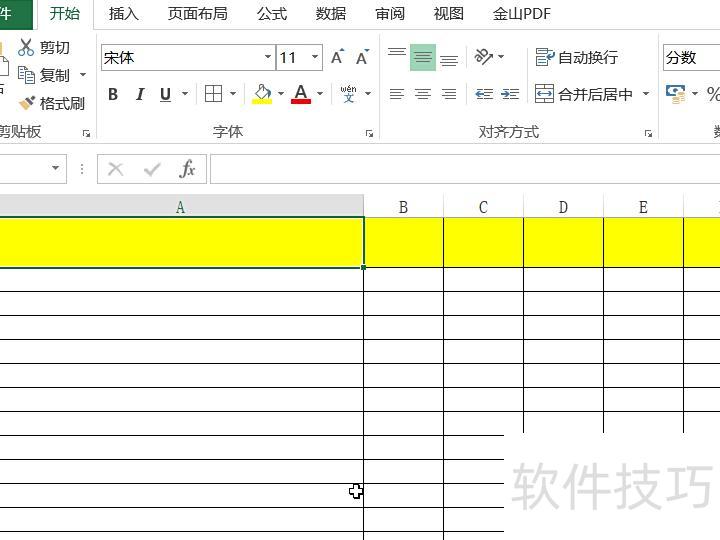Open the 数据 tab
The height and width of the screenshot is (540, 720).
coord(331,14)
